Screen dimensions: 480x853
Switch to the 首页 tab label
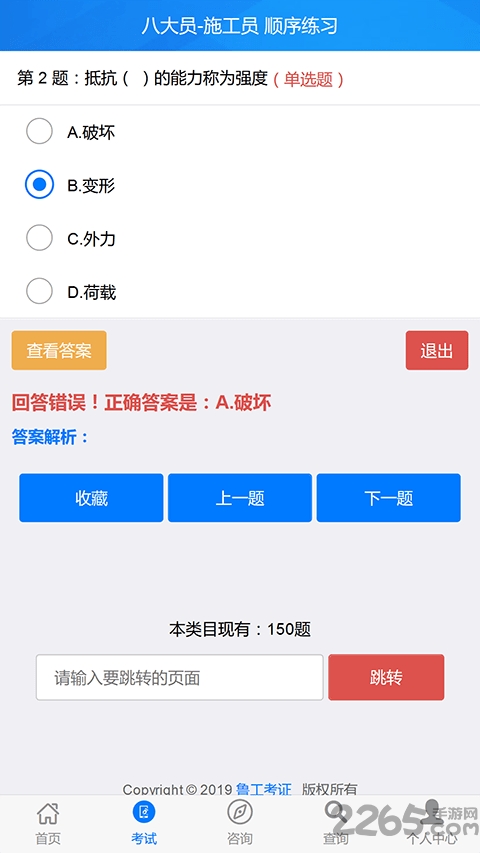coord(48,838)
